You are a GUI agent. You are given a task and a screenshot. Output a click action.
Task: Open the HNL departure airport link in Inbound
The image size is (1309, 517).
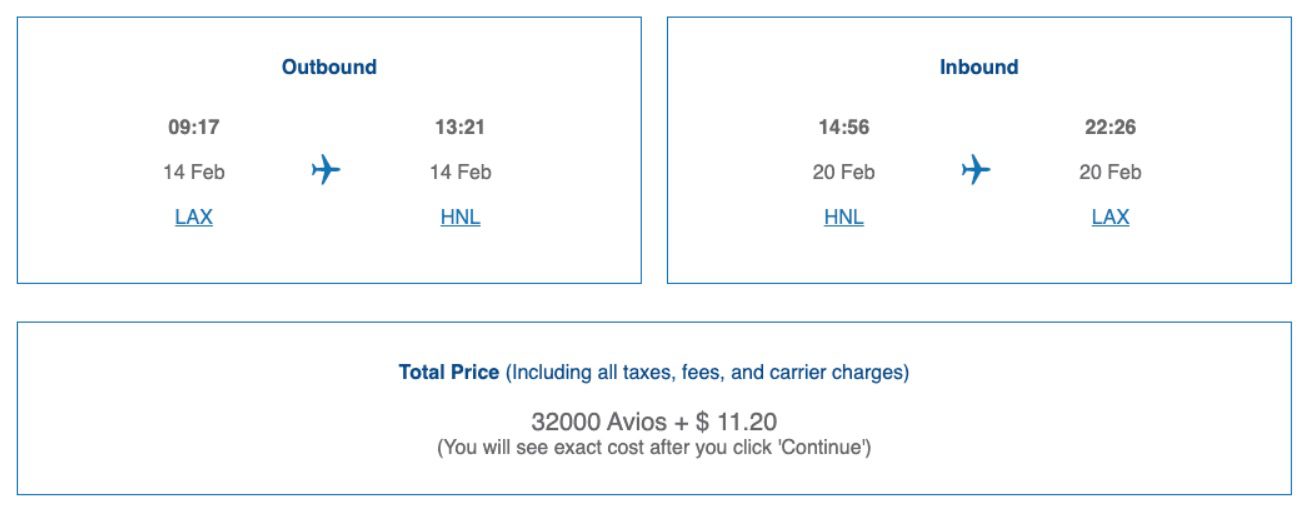pos(844,217)
